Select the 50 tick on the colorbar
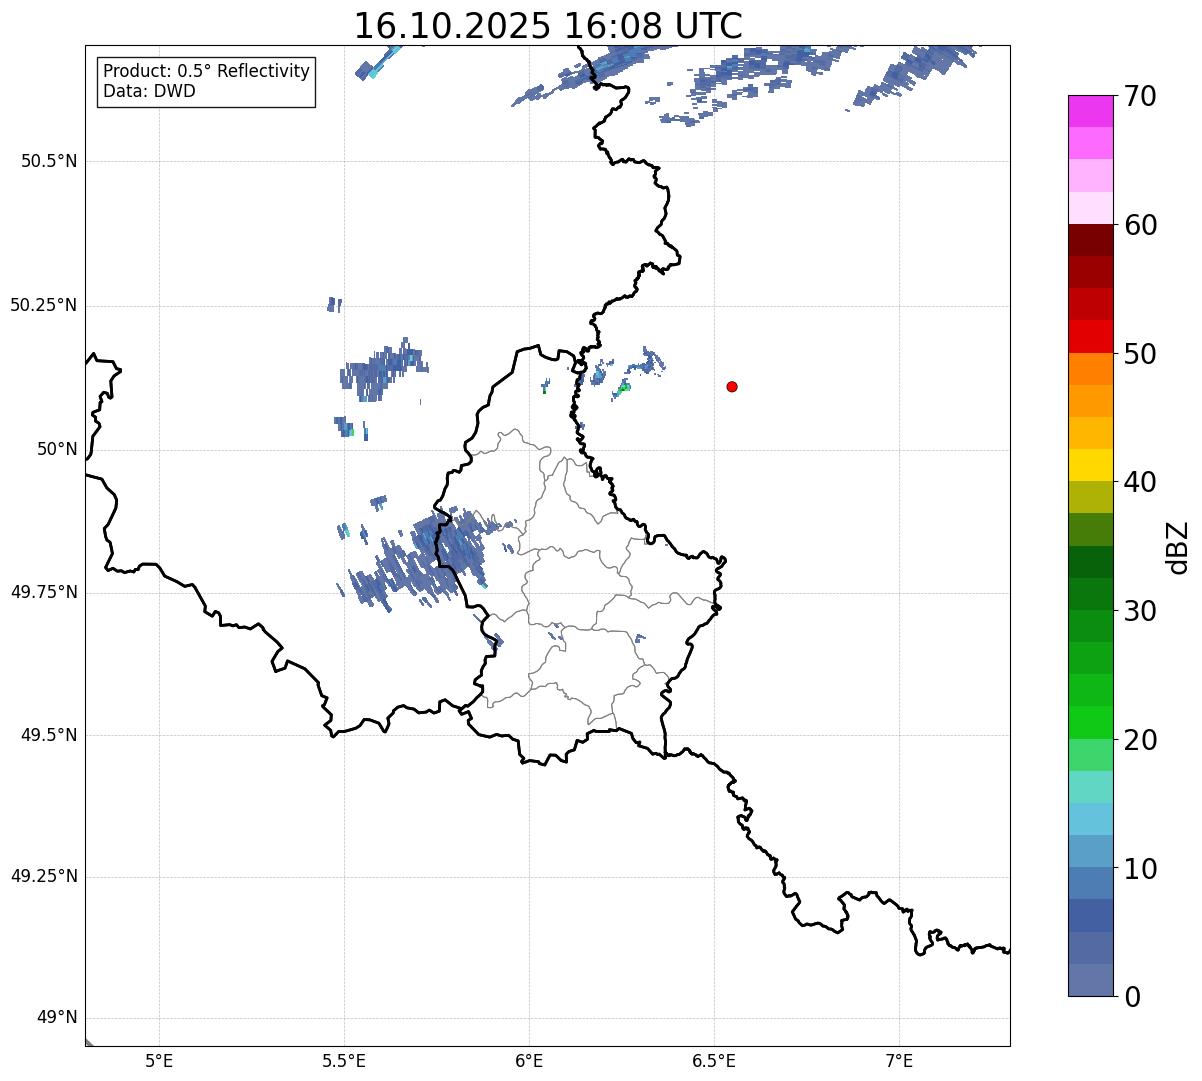 [1139, 354]
